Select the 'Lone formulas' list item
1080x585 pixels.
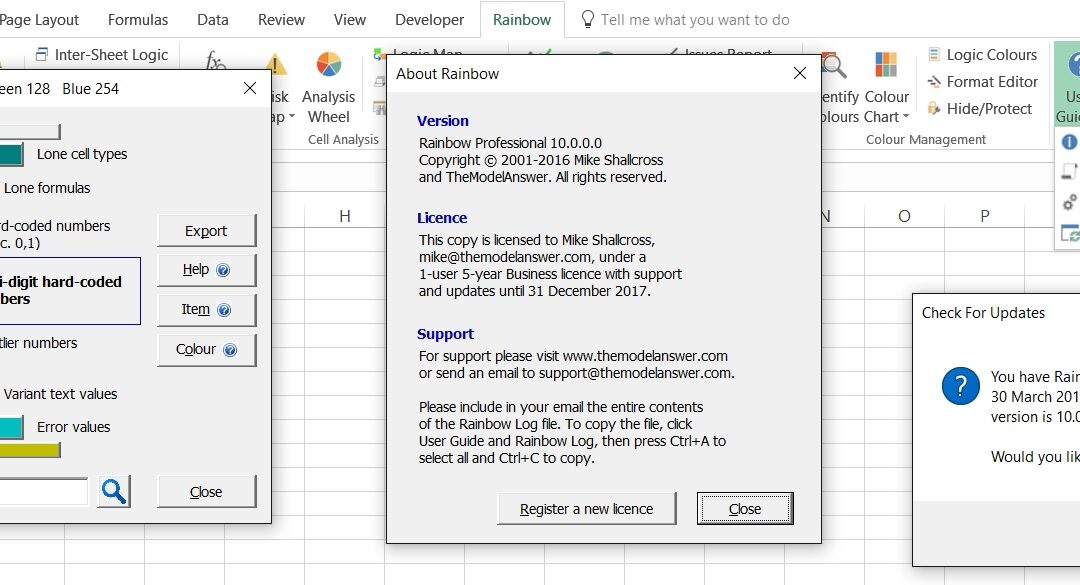(47, 188)
